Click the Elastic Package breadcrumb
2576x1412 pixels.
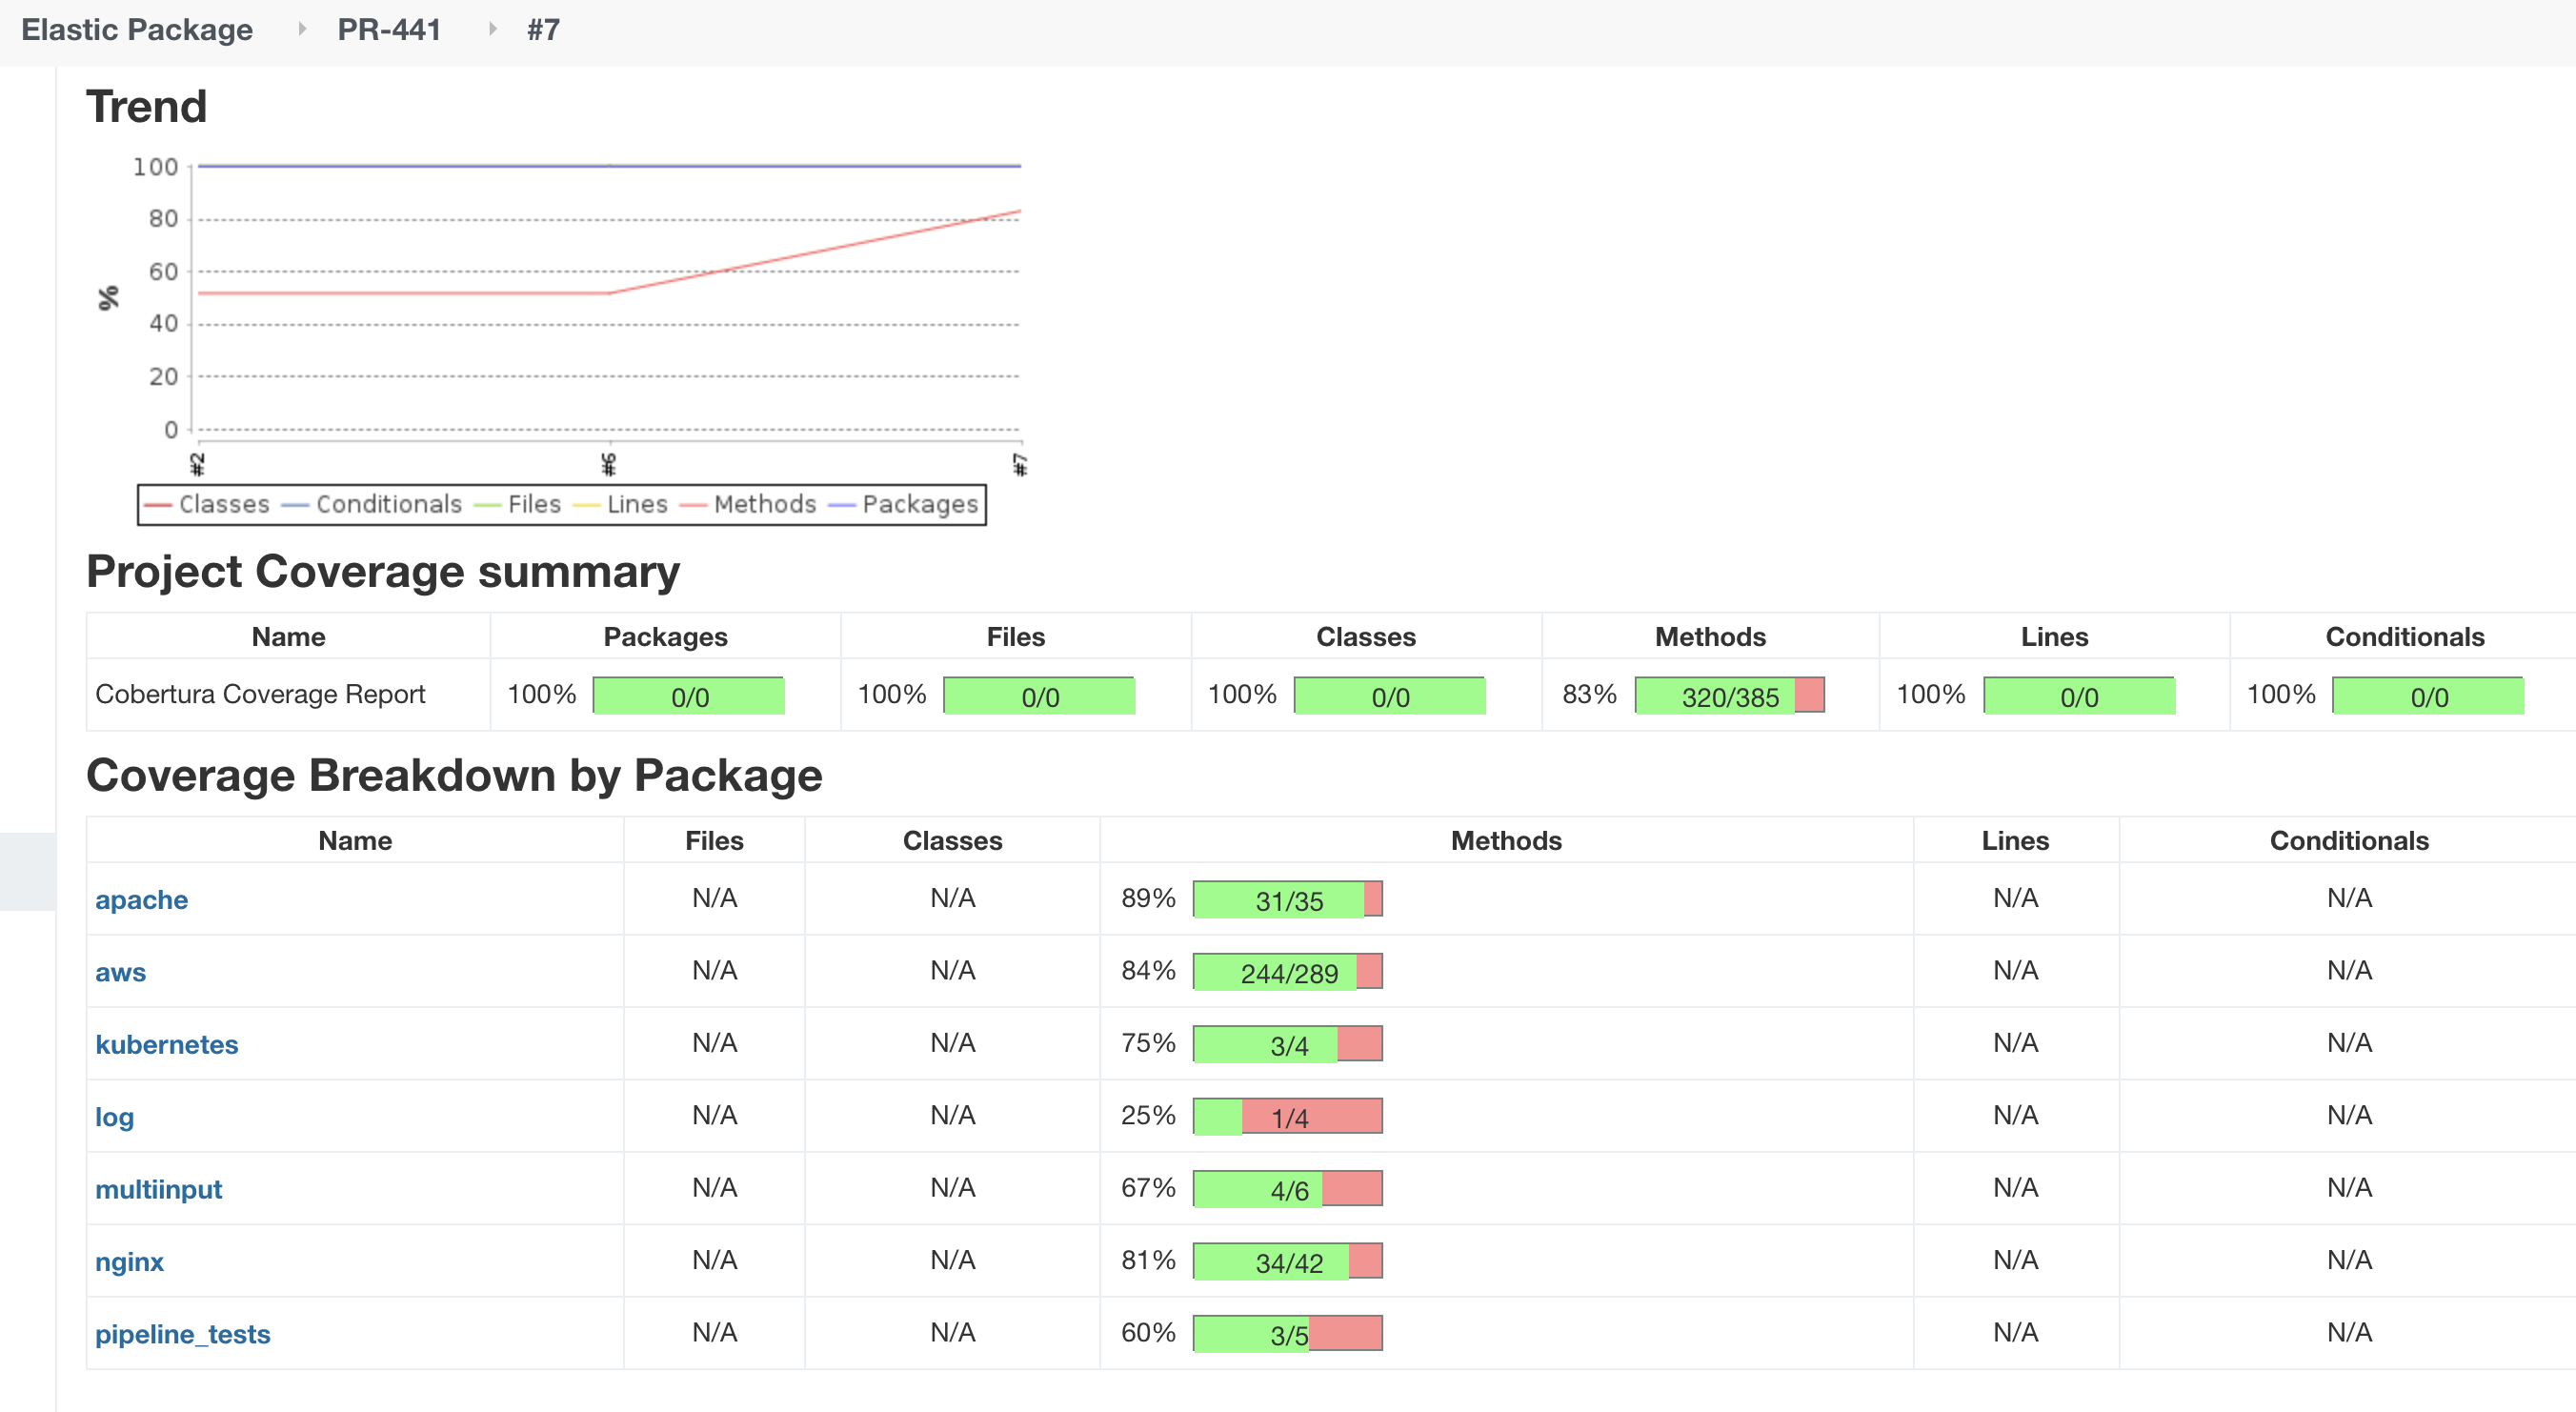pos(137,30)
